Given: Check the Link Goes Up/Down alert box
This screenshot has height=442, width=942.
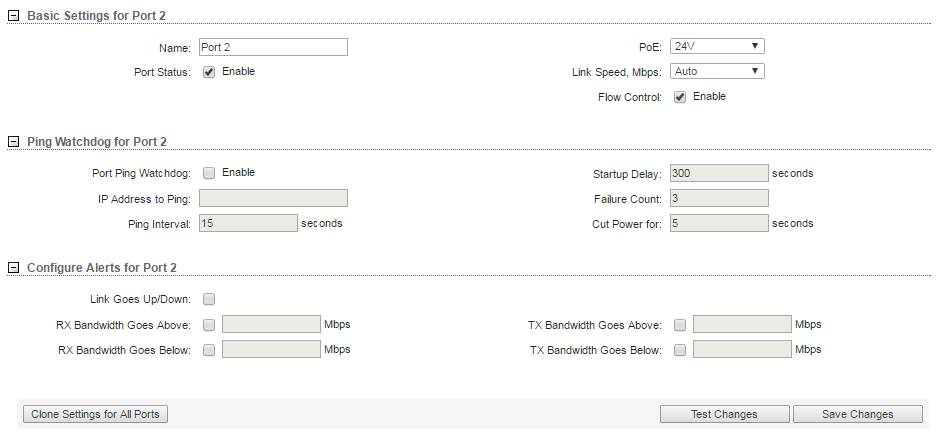Looking at the screenshot, I should 209,299.
